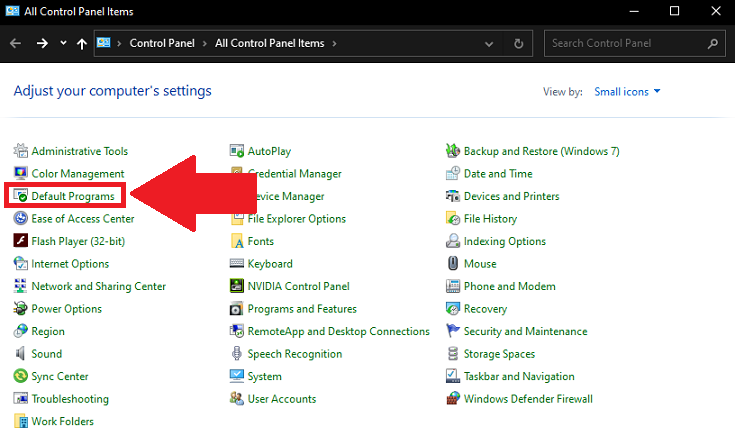Screen dimensions: 735x436
Task: Open the recent locations dropdown arrow
Action: pos(64,44)
